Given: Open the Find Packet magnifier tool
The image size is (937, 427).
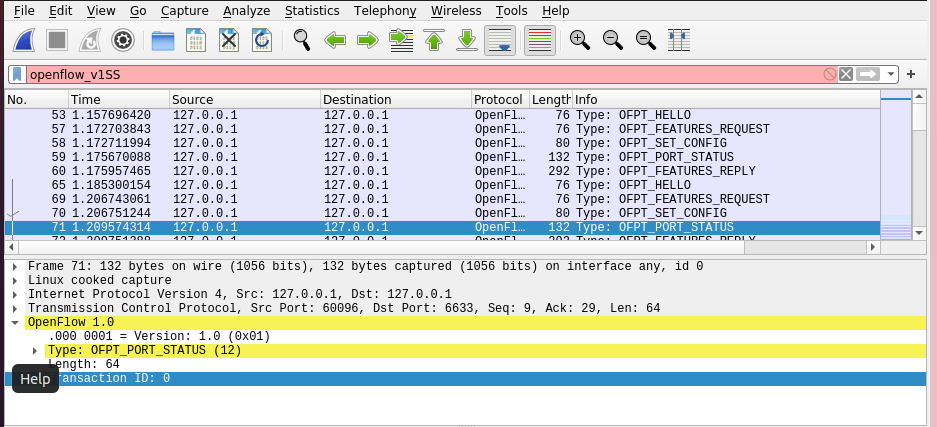Looking at the screenshot, I should tap(301, 41).
